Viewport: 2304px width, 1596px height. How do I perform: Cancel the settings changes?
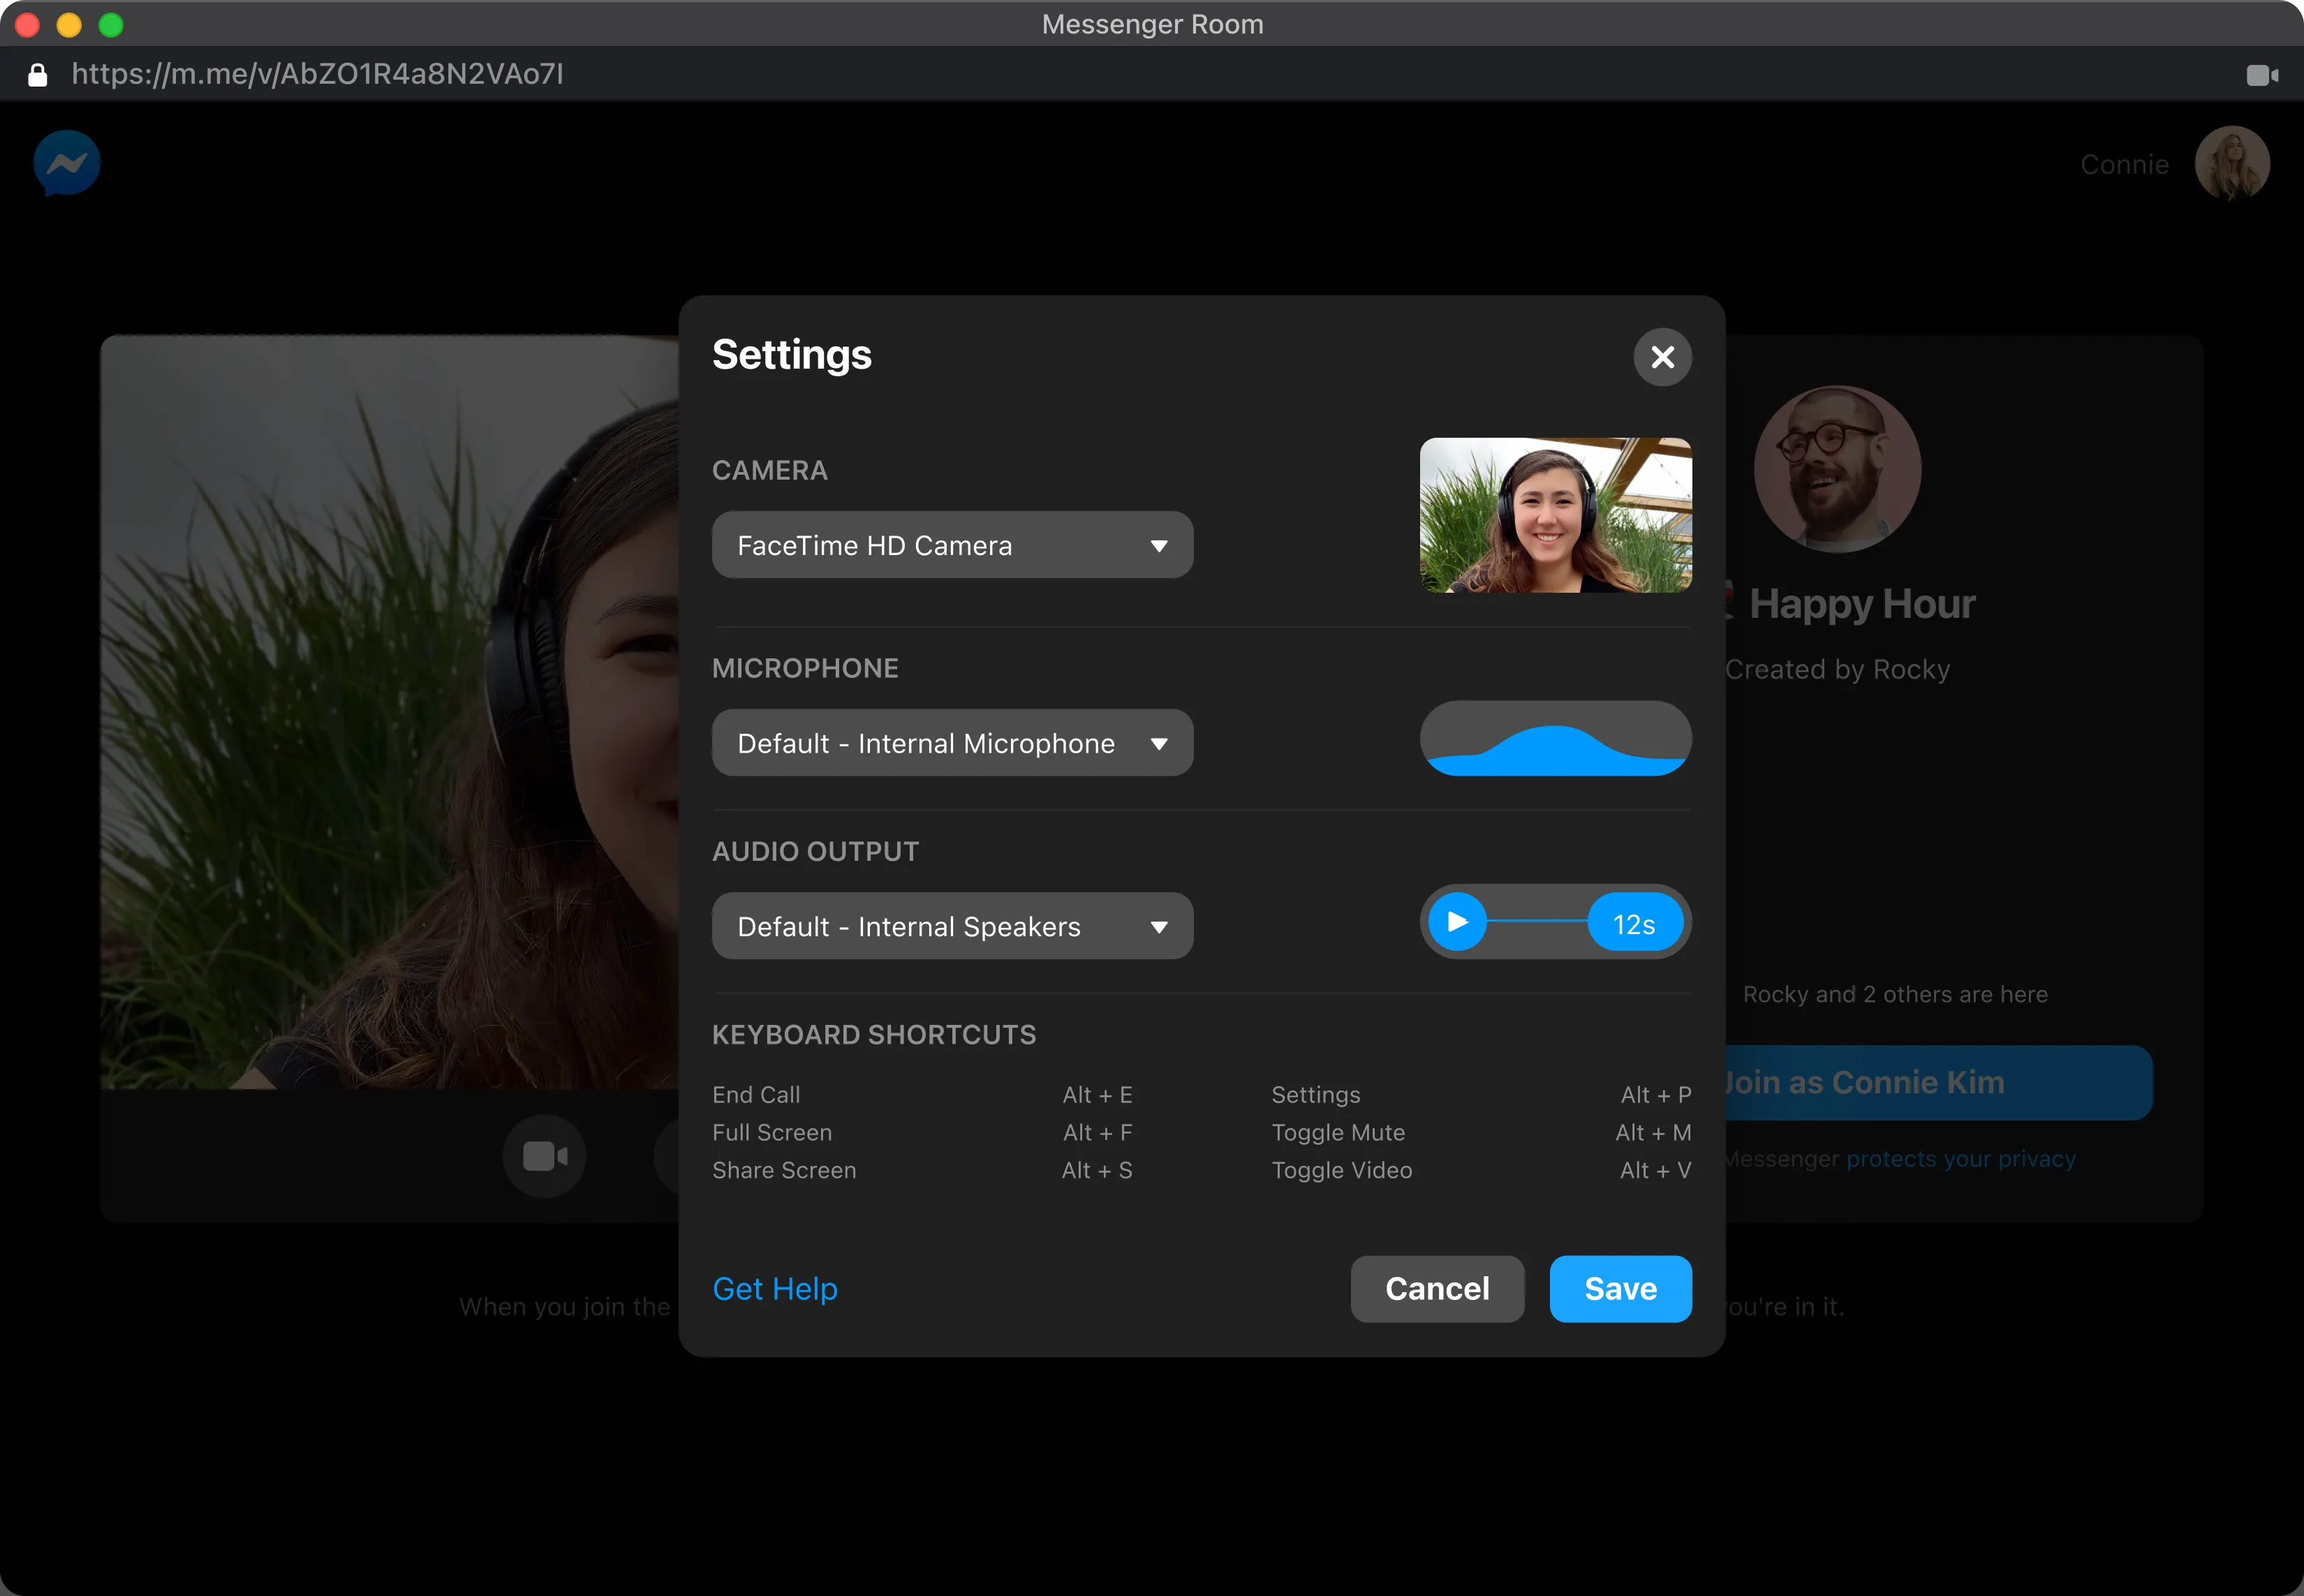pos(1437,1288)
